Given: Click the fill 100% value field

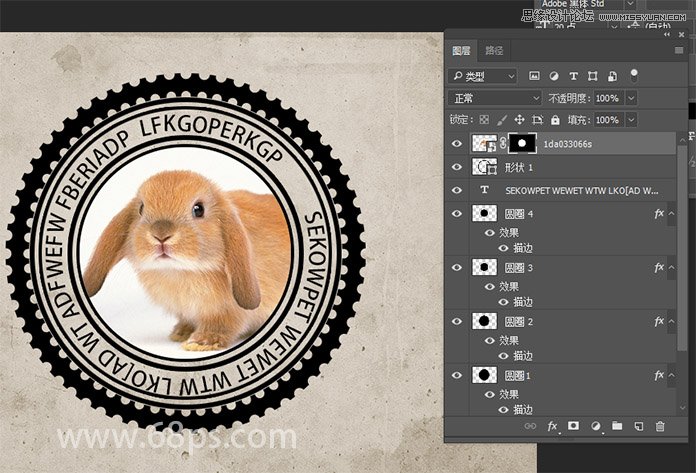Looking at the screenshot, I should click(607, 120).
